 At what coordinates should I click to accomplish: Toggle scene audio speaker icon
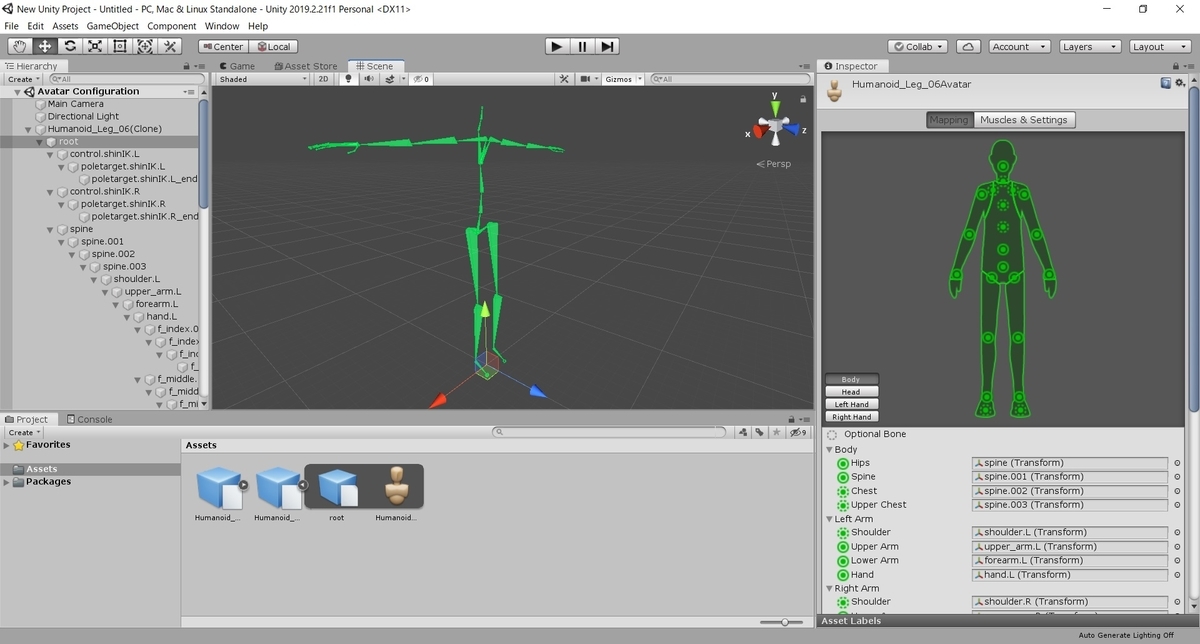368,79
